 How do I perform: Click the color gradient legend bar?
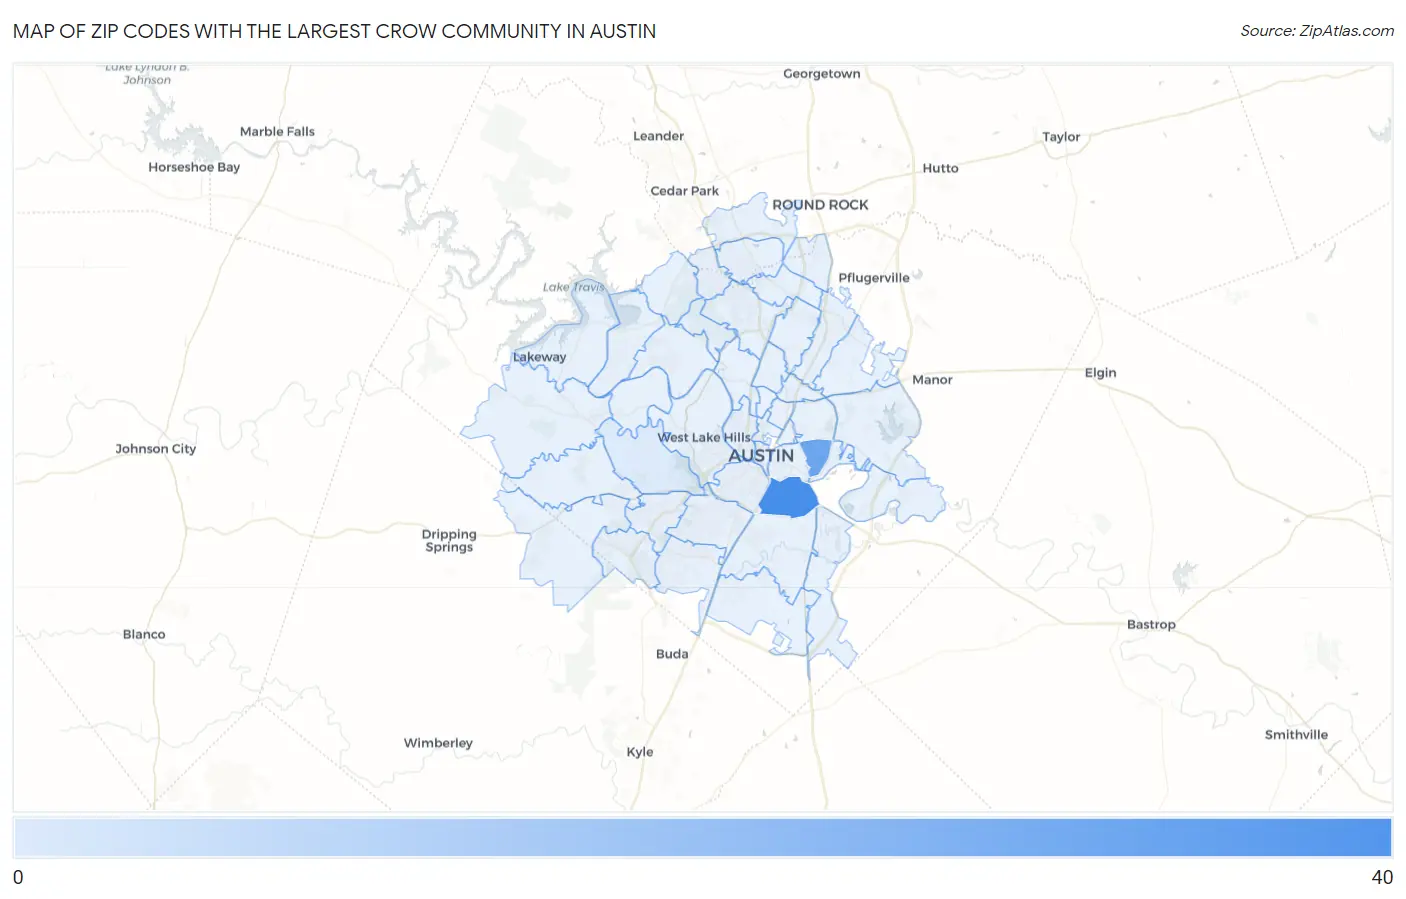pyautogui.click(x=703, y=838)
